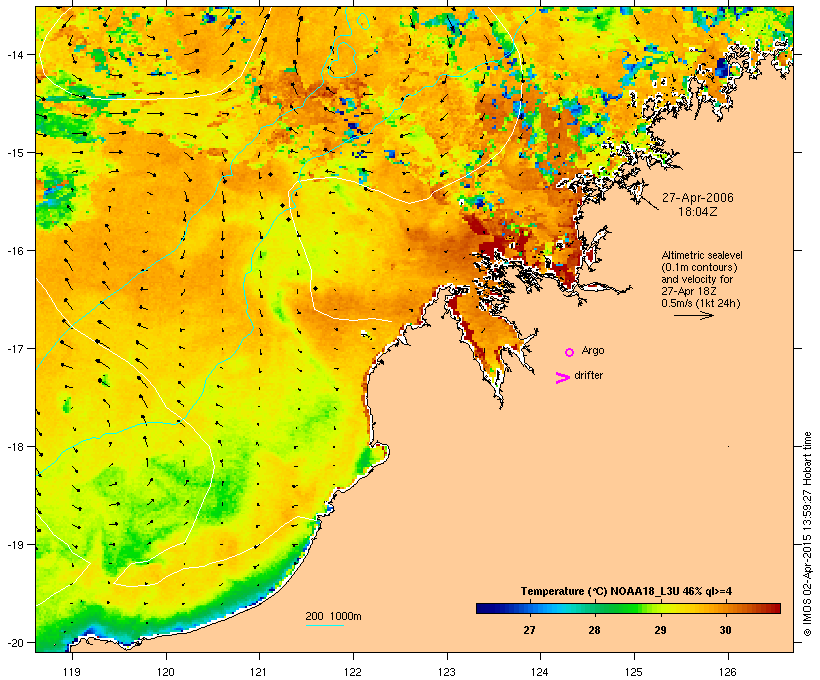Click the temperature color bar

[x=628, y=608]
